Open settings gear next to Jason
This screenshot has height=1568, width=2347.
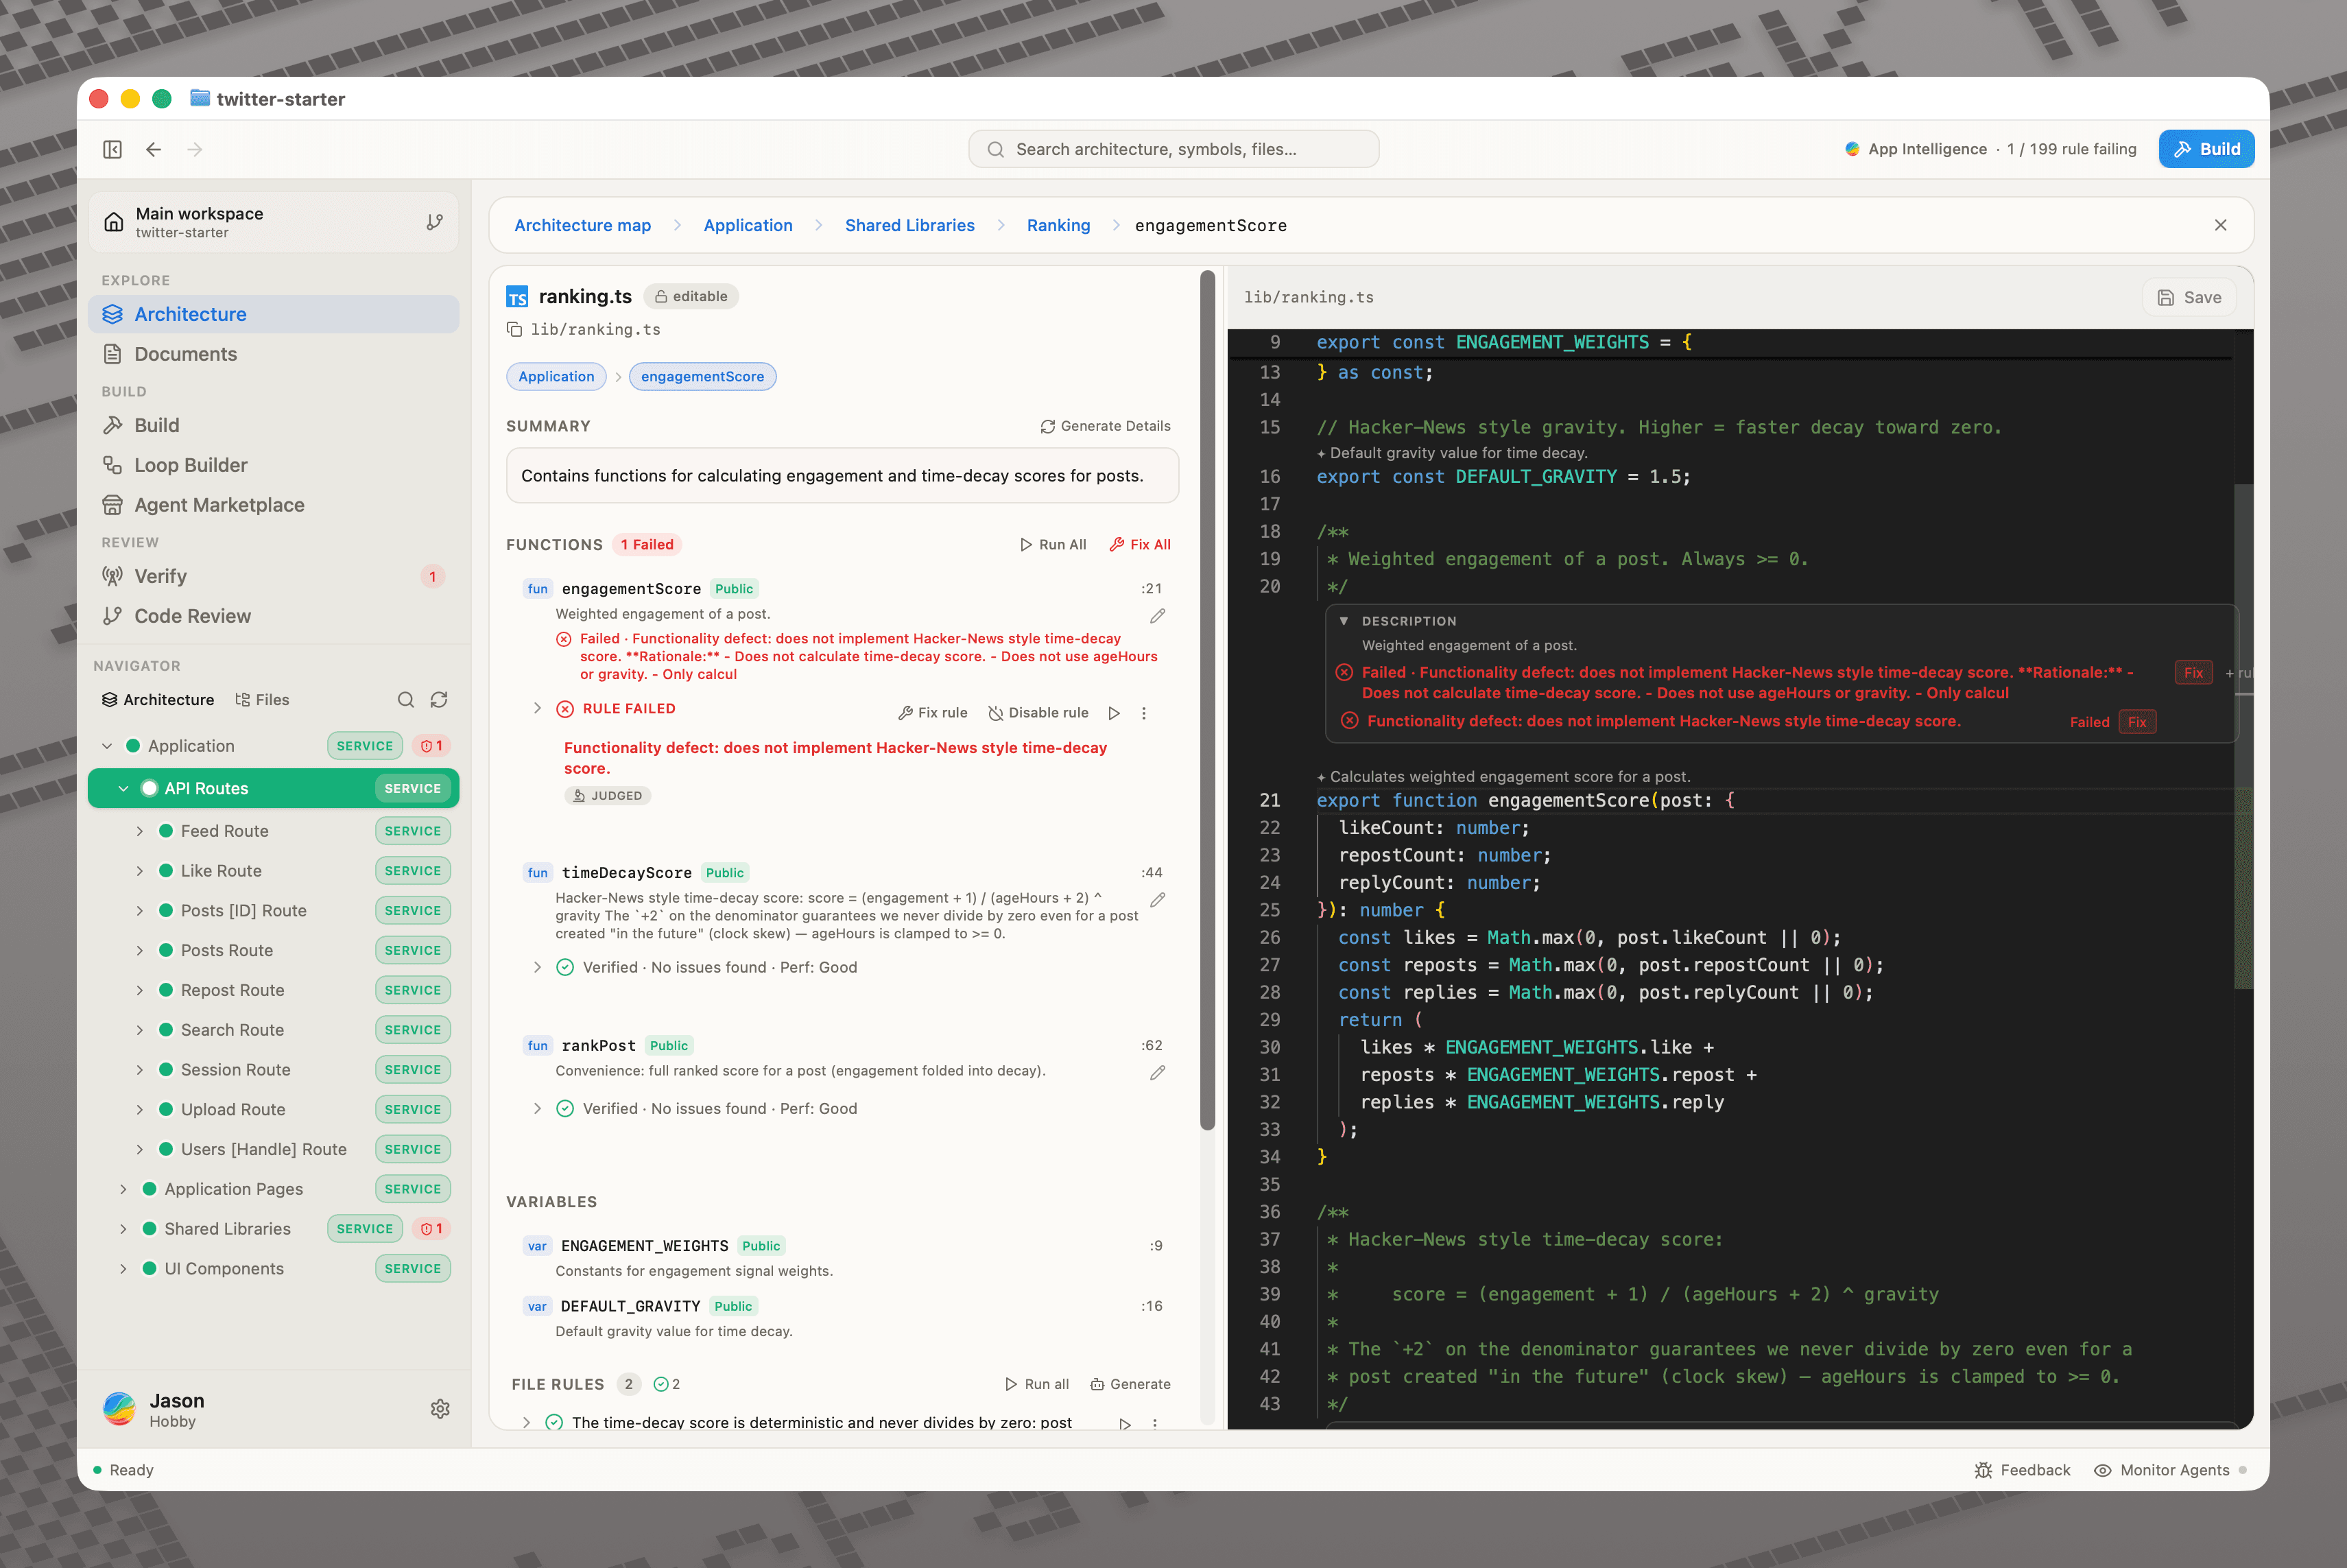(440, 1409)
